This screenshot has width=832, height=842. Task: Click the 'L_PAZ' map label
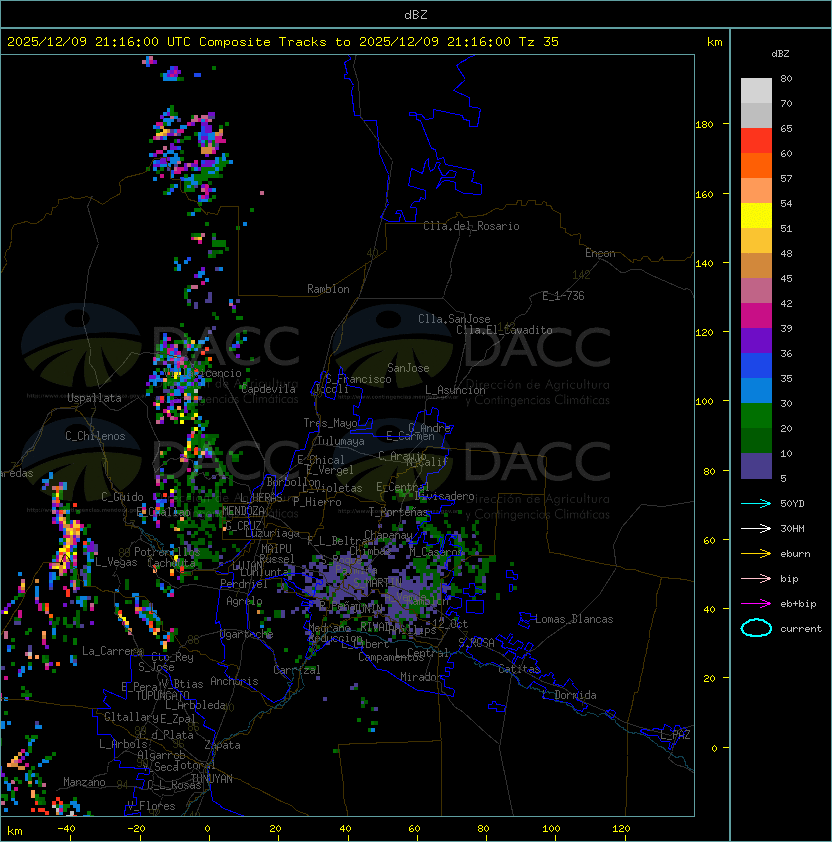click(x=675, y=735)
